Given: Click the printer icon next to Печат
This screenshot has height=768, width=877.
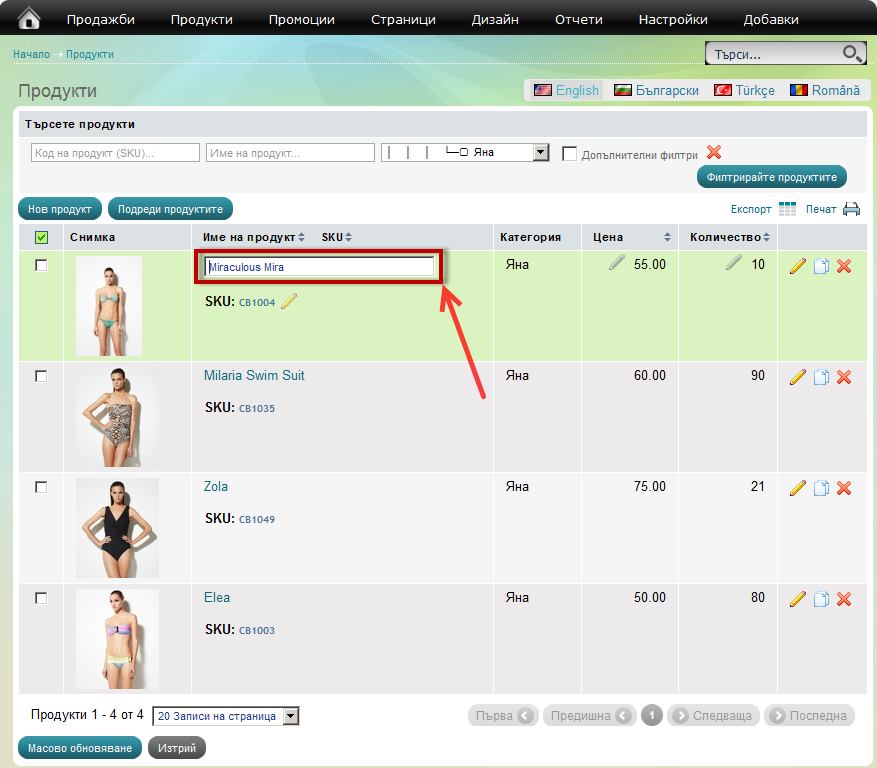Looking at the screenshot, I should (x=851, y=209).
